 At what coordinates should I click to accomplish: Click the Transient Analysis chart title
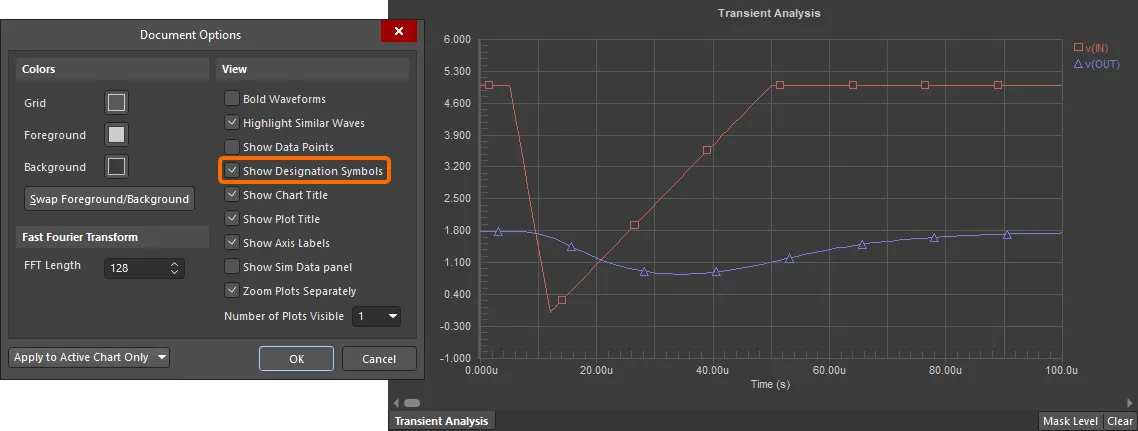769,13
